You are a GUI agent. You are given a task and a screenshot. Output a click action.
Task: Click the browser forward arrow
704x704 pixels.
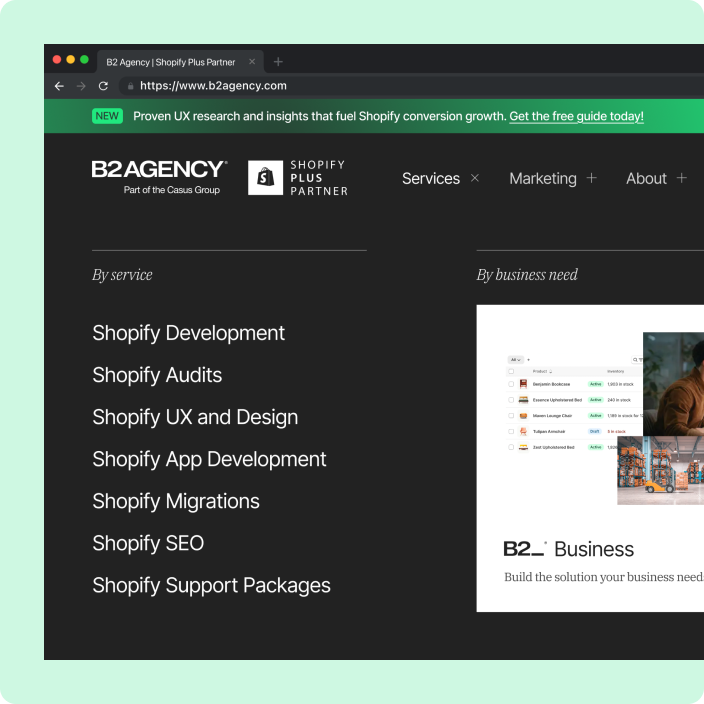(81, 86)
